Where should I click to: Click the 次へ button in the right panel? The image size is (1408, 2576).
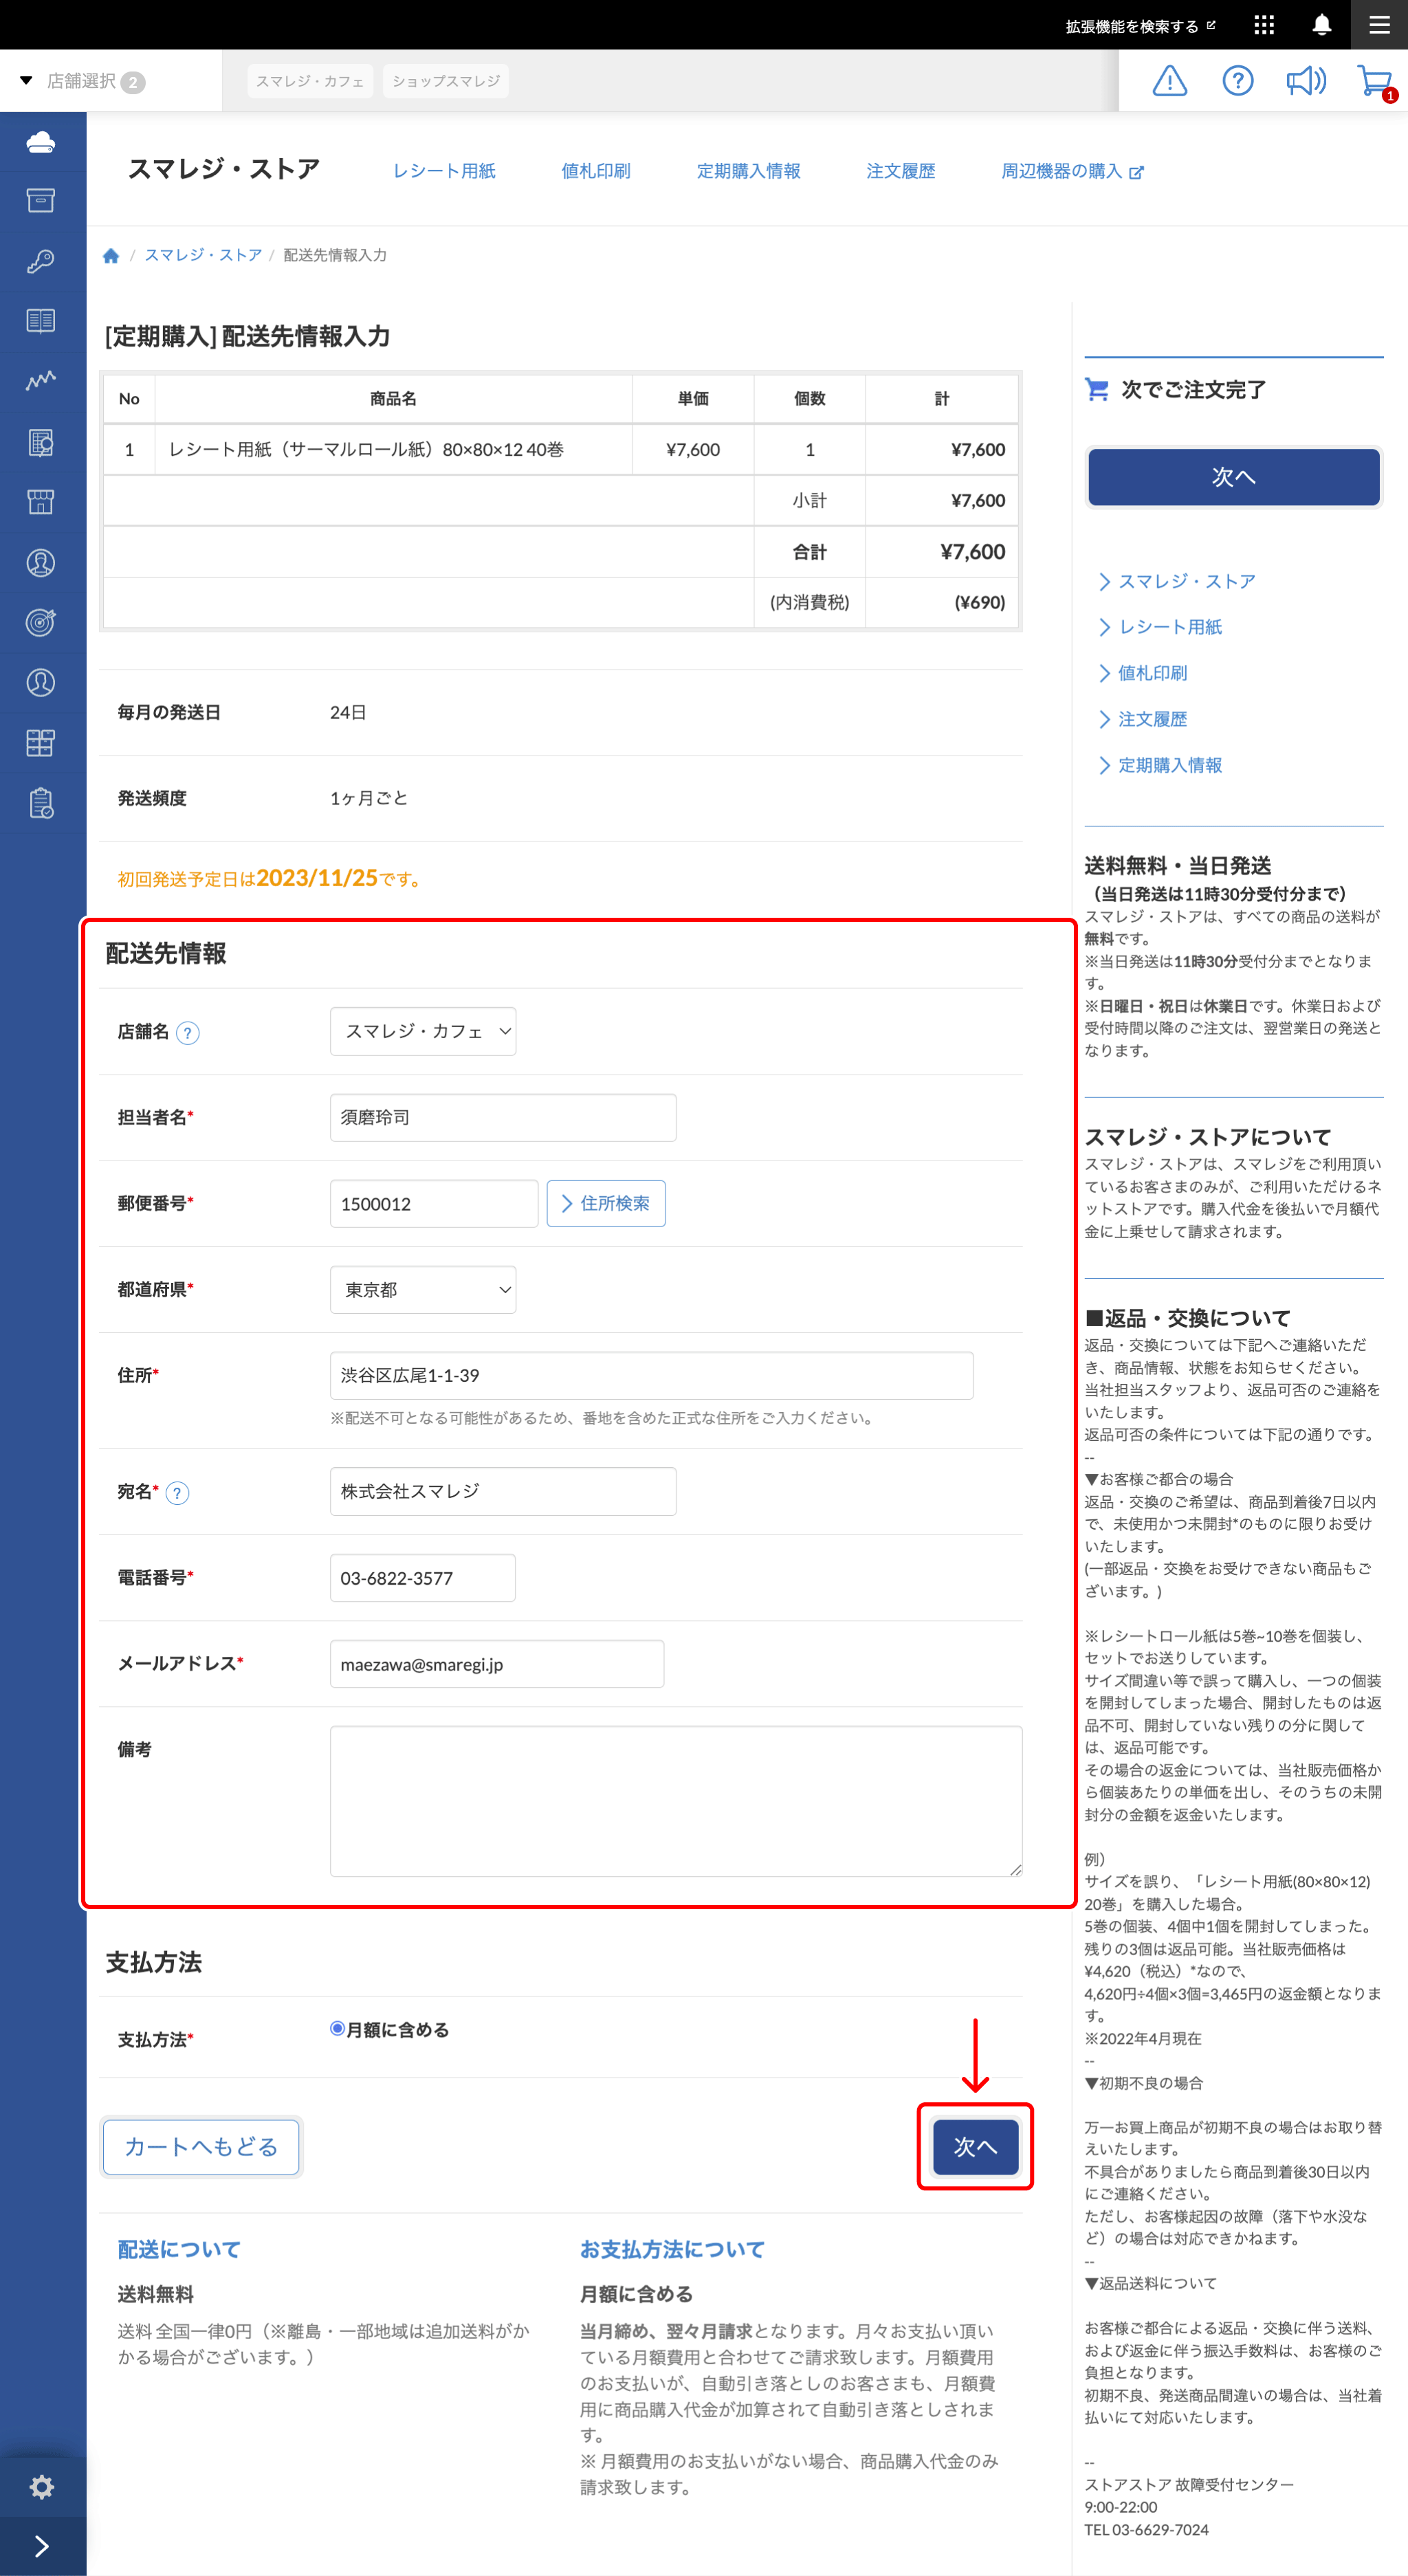pos(1233,477)
